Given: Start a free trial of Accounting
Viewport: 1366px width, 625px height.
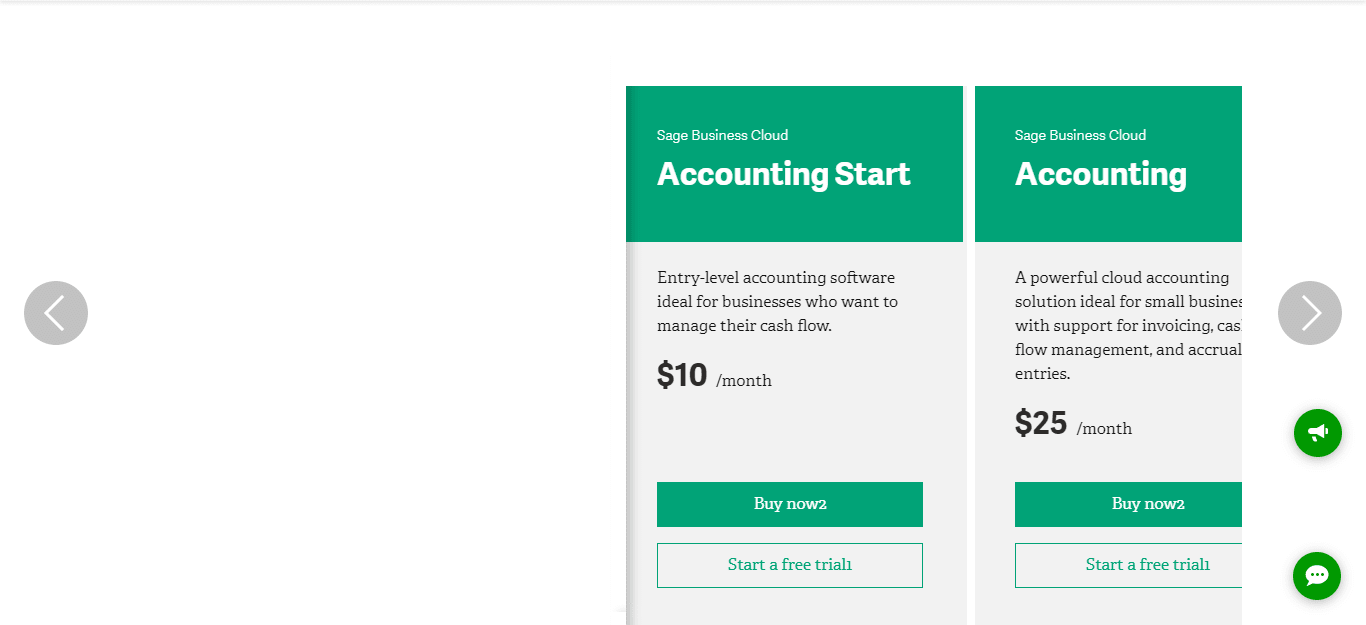Looking at the screenshot, I should (1128, 565).
